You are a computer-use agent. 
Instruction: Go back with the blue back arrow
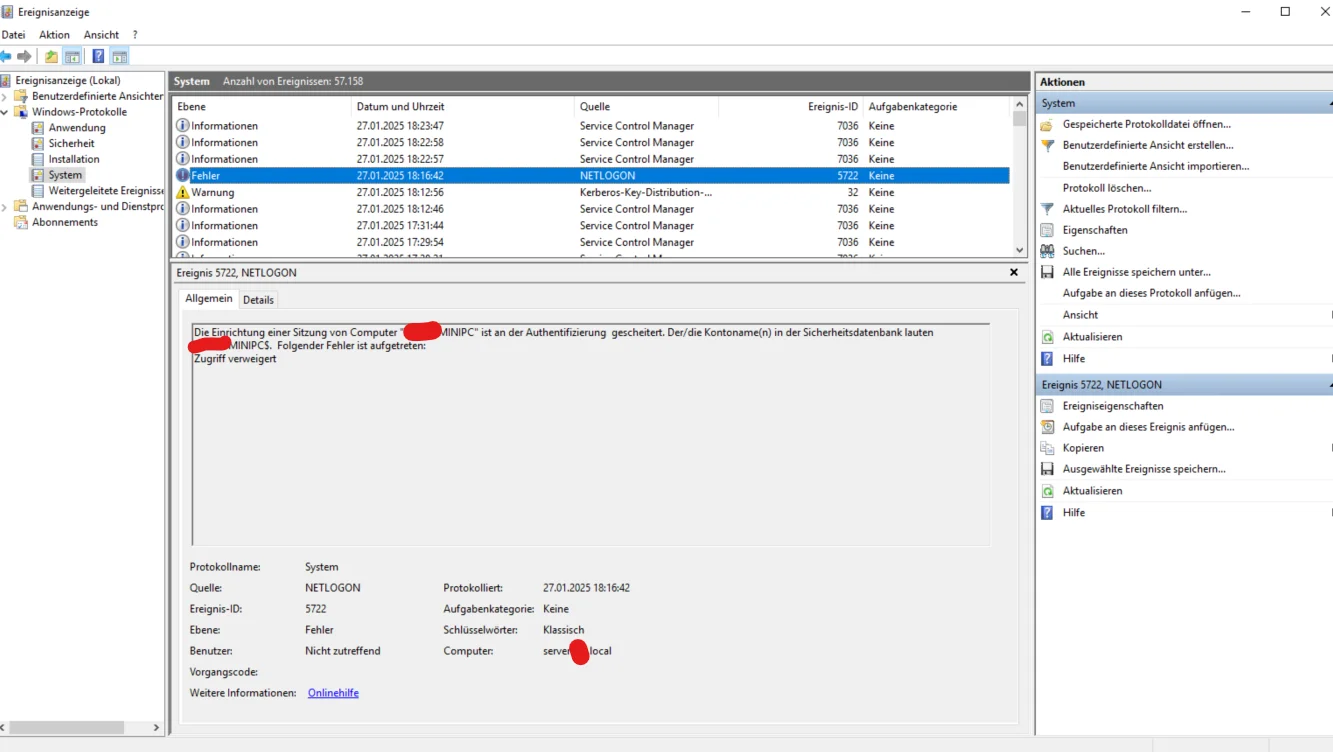tap(6, 56)
